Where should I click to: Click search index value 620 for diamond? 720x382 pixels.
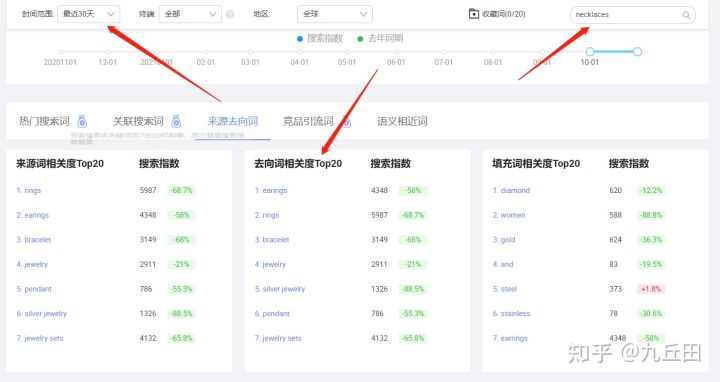(616, 190)
